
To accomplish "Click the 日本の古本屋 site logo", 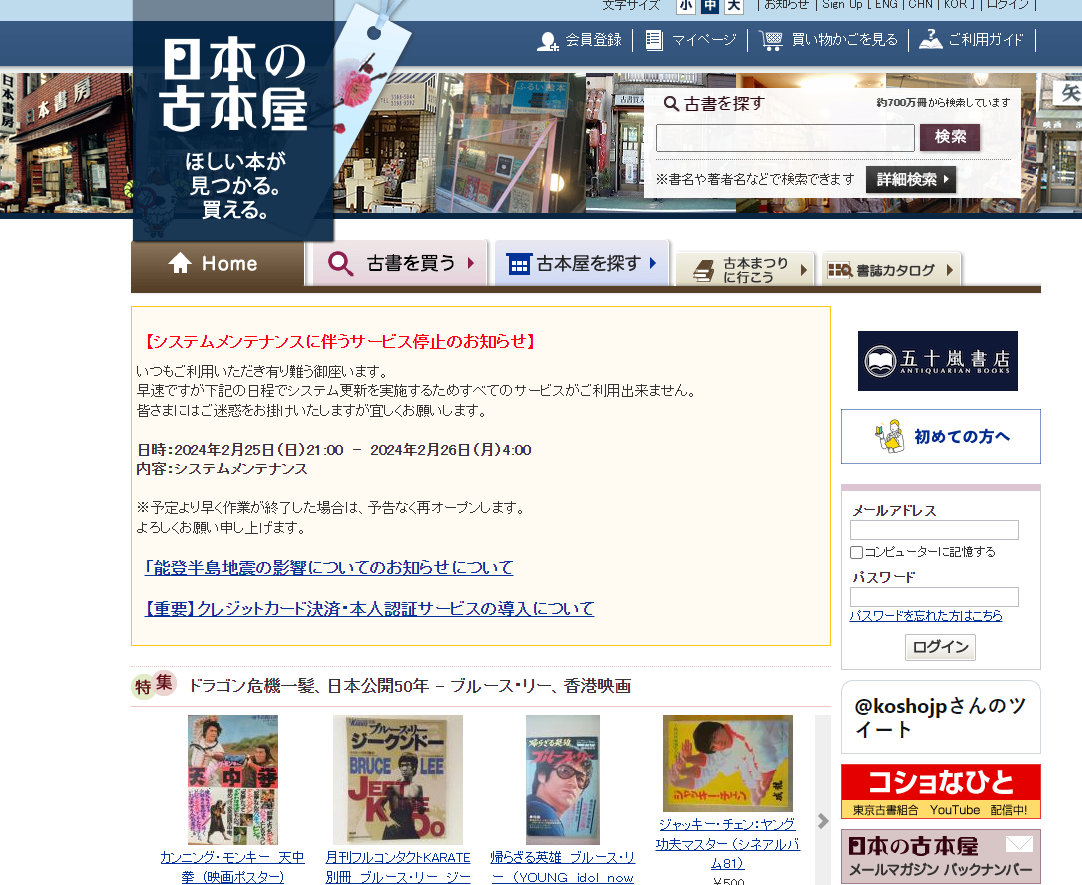I will pos(234,87).
